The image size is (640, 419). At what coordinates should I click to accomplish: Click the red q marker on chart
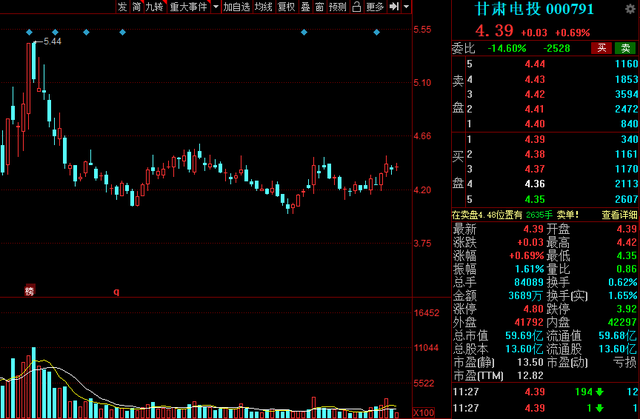pyautogui.click(x=116, y=291)
